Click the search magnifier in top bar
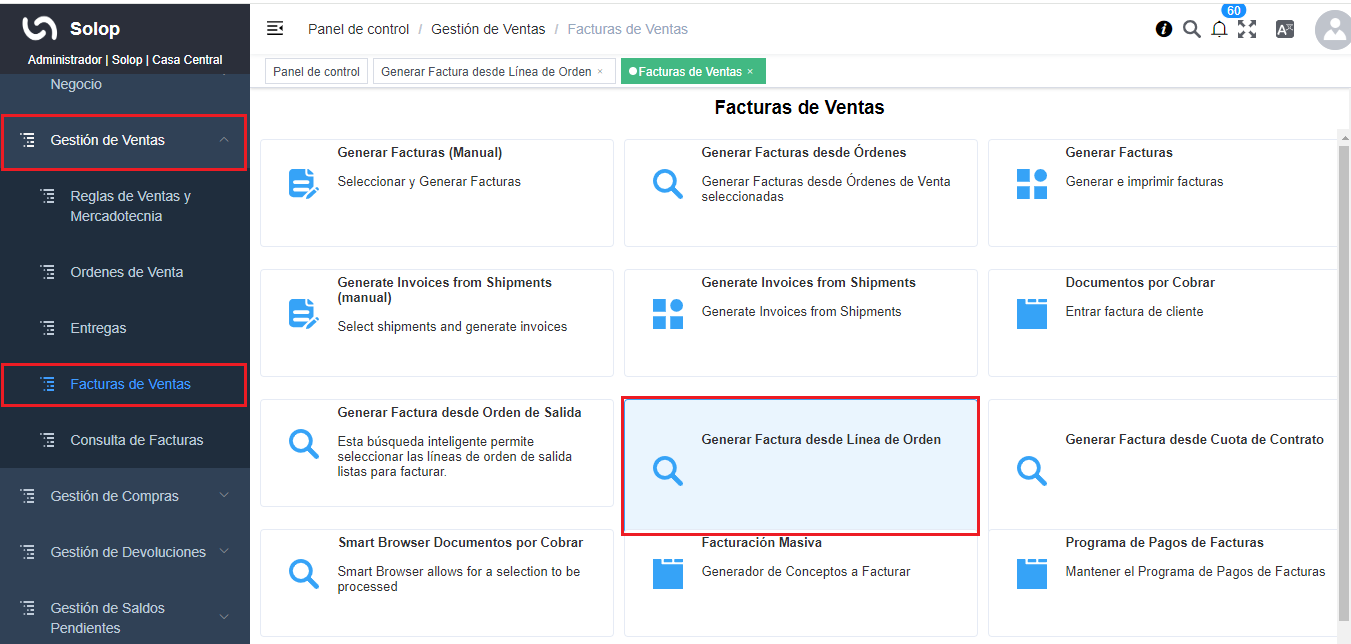1351x644 pixels. pos(1191,29)
